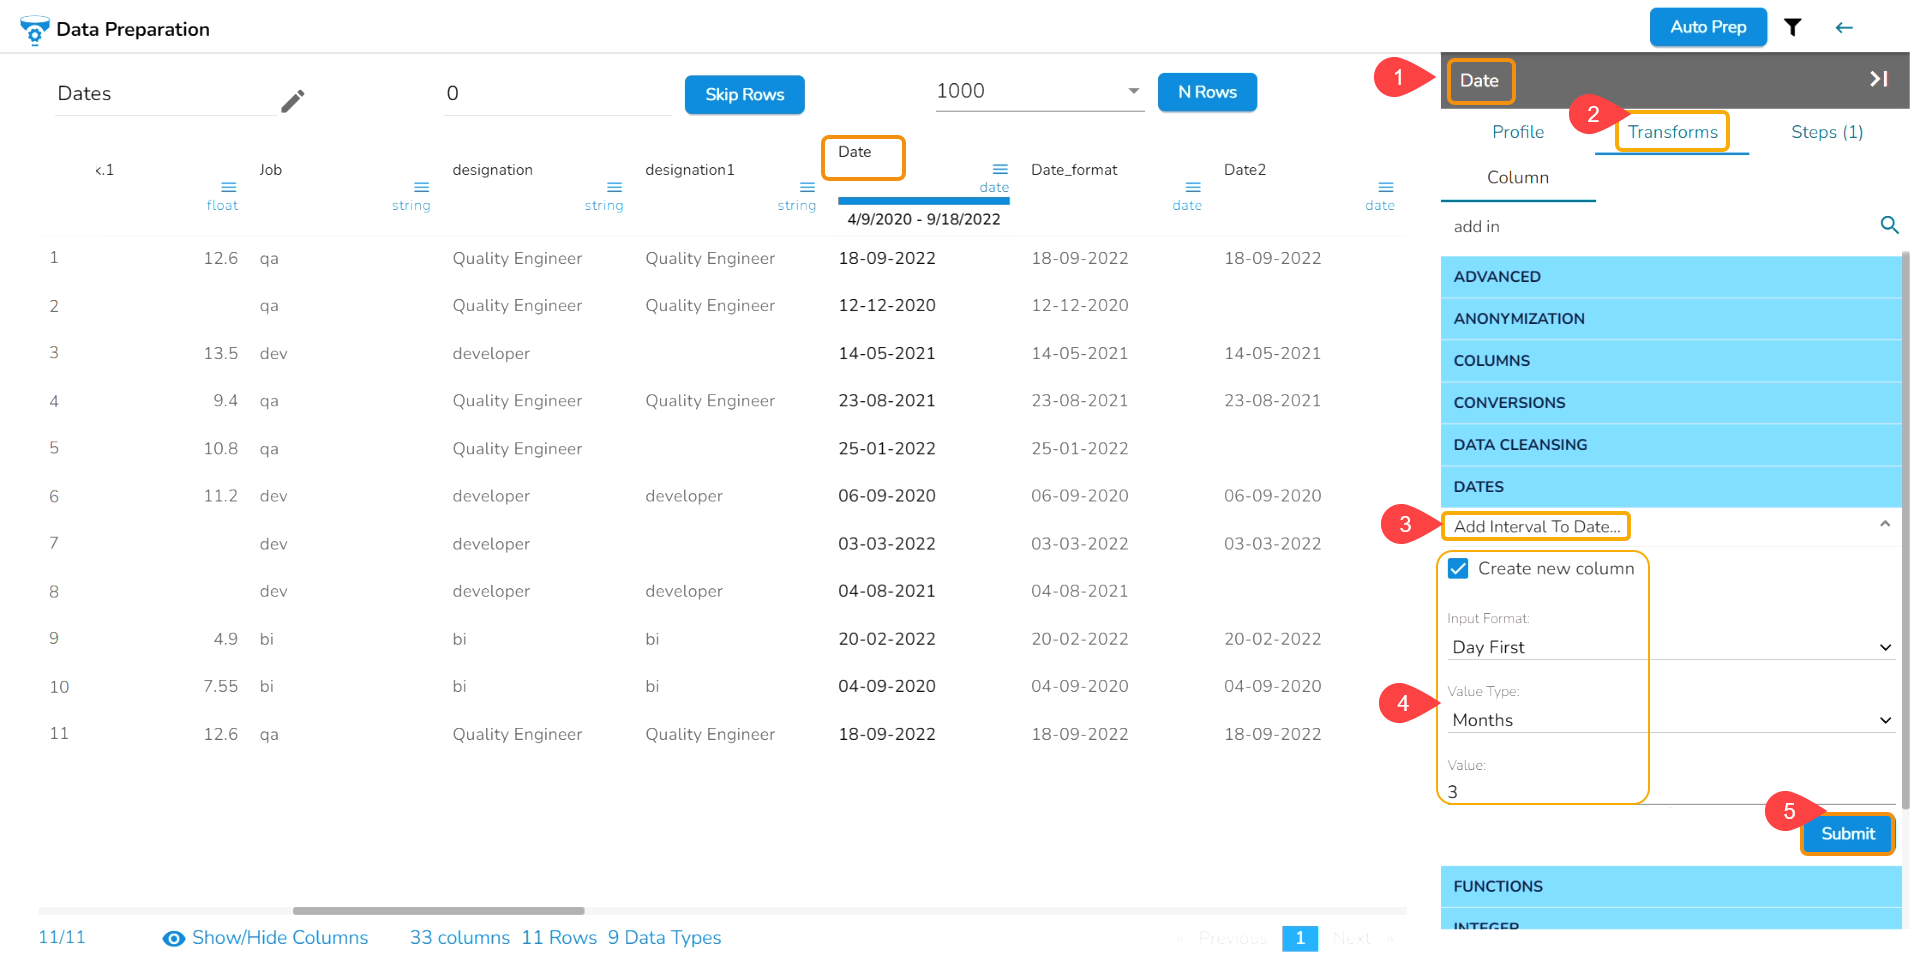
Task: Click the dataset name field Dates
Action: click(x=166, y=94)
